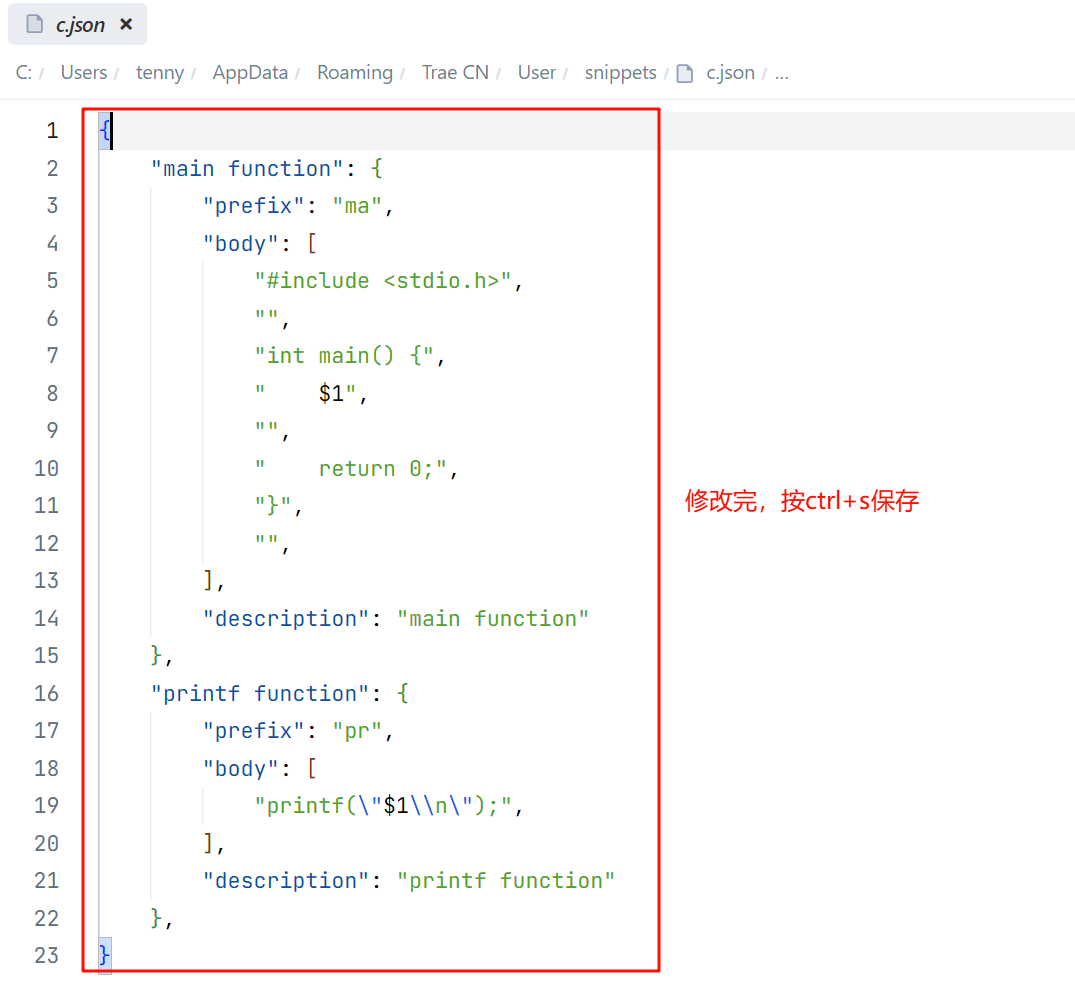Click line number 19 in the gutter

47,806
